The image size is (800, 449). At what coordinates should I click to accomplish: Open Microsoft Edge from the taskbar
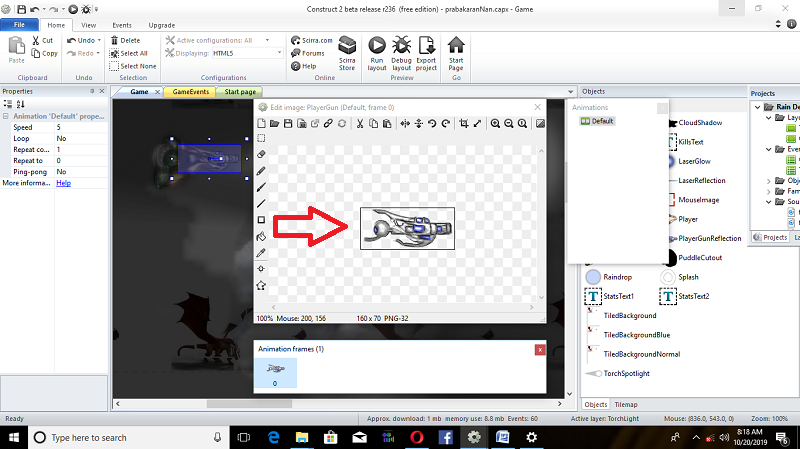click(274, 437)
